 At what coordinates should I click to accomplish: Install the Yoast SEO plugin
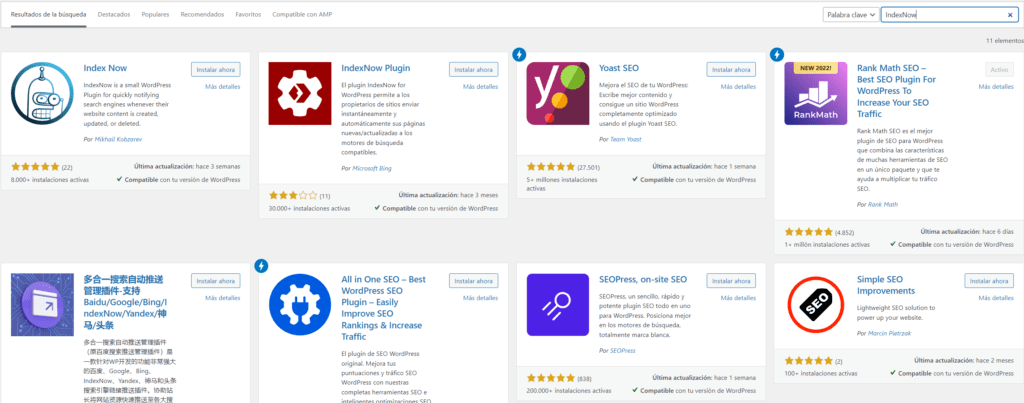731,69
